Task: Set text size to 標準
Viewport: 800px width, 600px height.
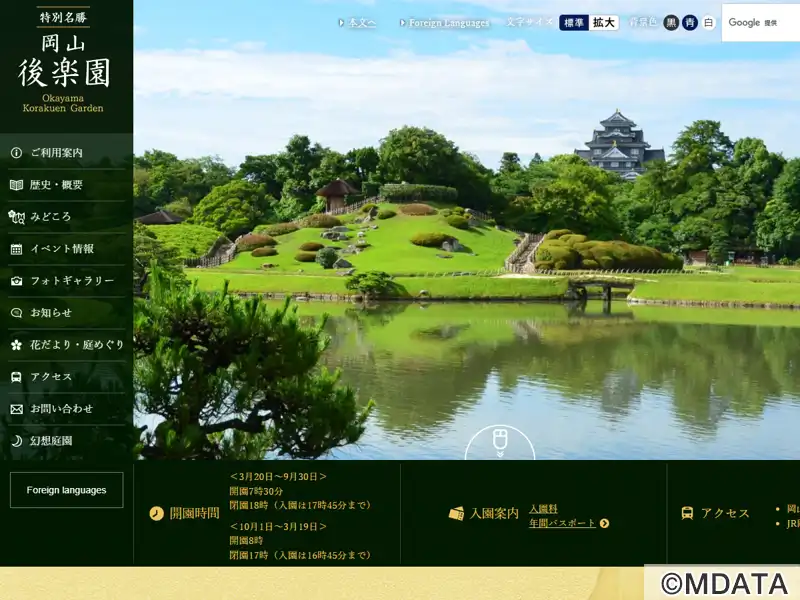Action: pyautogui.click(x=573, y=23)
